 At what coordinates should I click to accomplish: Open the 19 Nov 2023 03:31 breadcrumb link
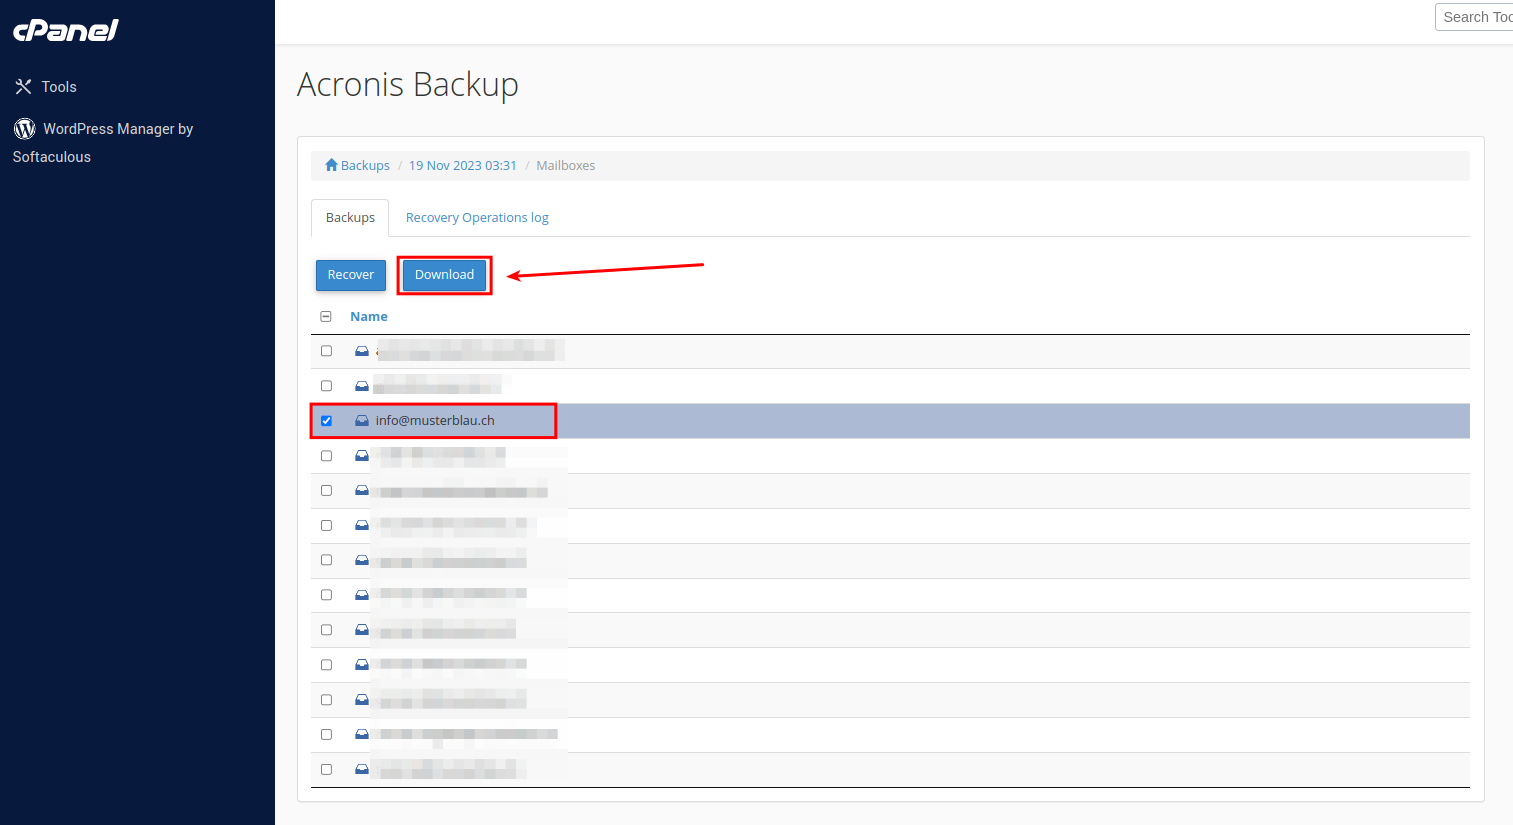click(x=463, y=166)
